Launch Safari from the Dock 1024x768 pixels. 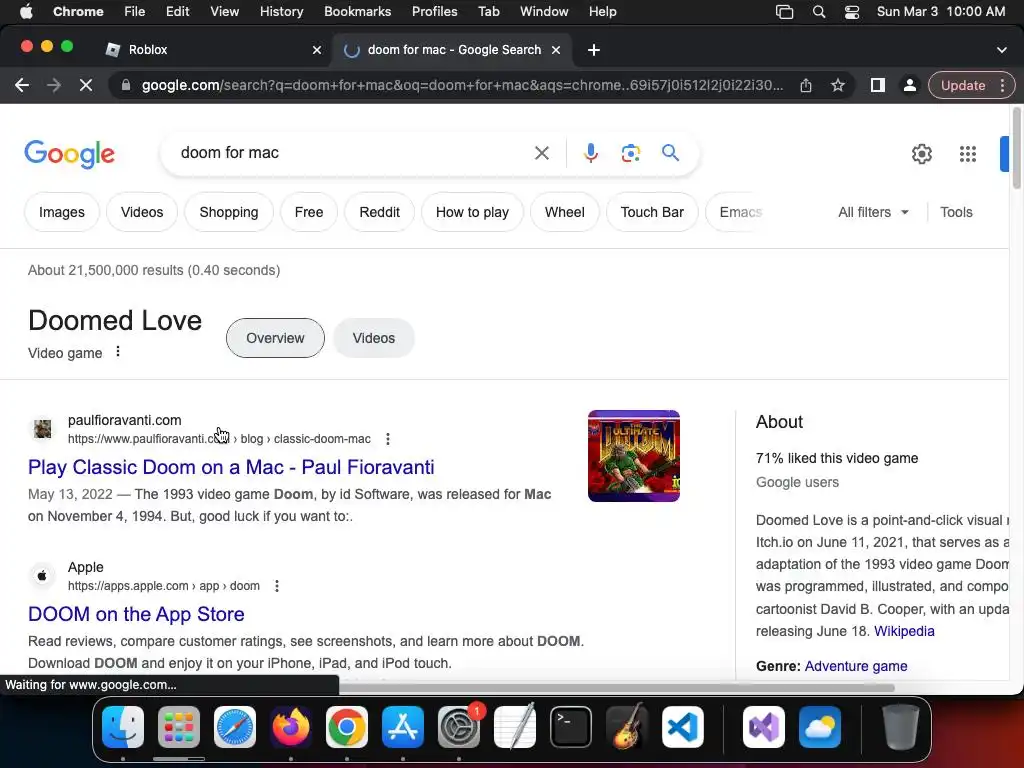click(234, 727)
